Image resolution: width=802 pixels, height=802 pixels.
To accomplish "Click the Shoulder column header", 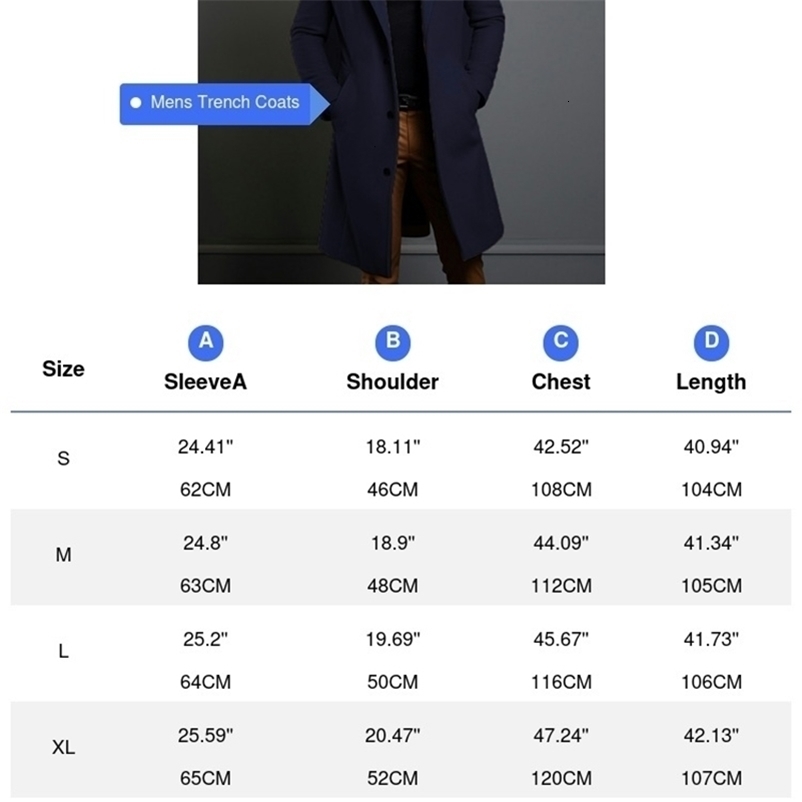I will [x=392, y=382].
